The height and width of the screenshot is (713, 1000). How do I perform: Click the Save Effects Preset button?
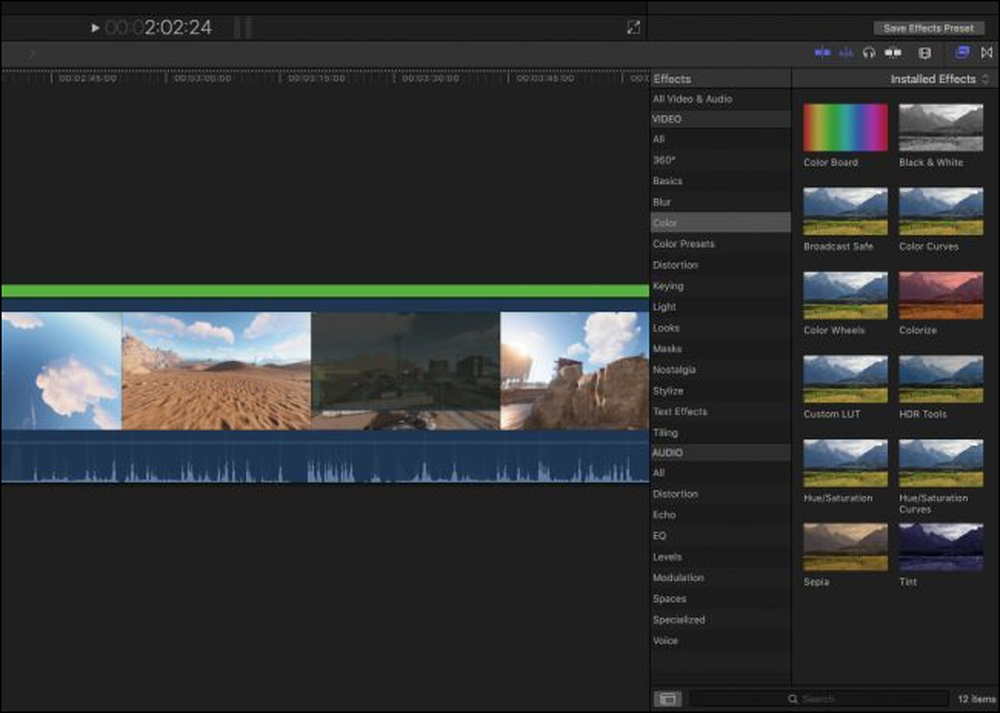coord(928,28)
